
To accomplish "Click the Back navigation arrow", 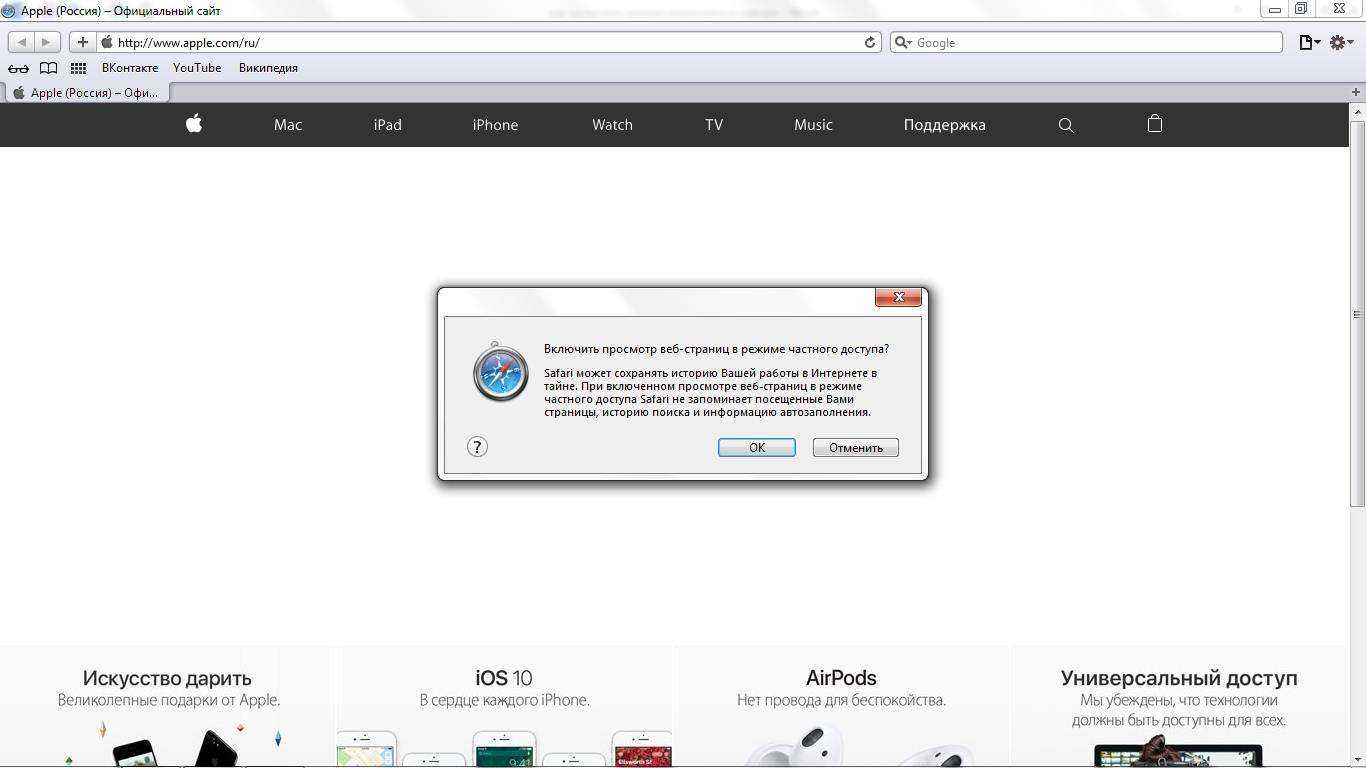I will [x=22, y=42].
